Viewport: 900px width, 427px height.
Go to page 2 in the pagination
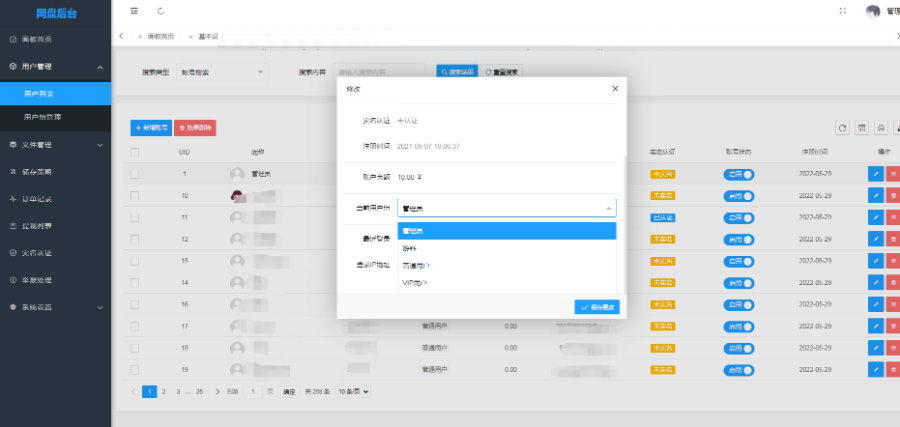tap(163, 392)
